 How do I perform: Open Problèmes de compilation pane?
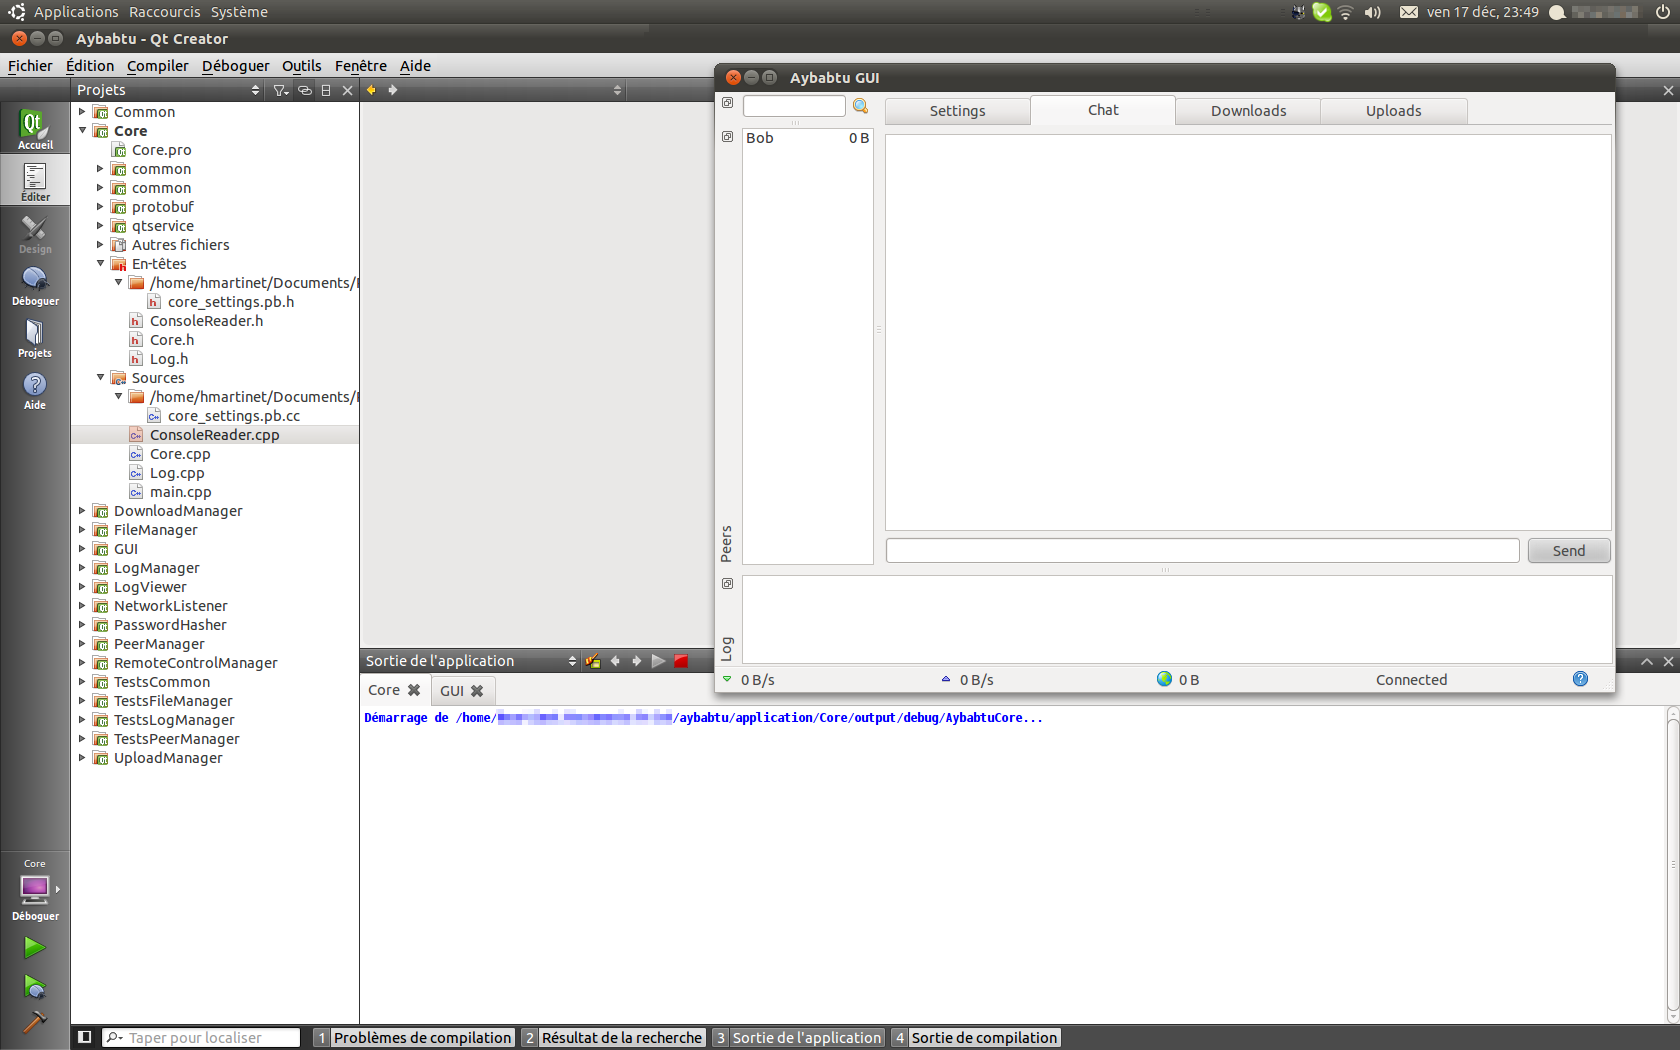coord(414,1038)
